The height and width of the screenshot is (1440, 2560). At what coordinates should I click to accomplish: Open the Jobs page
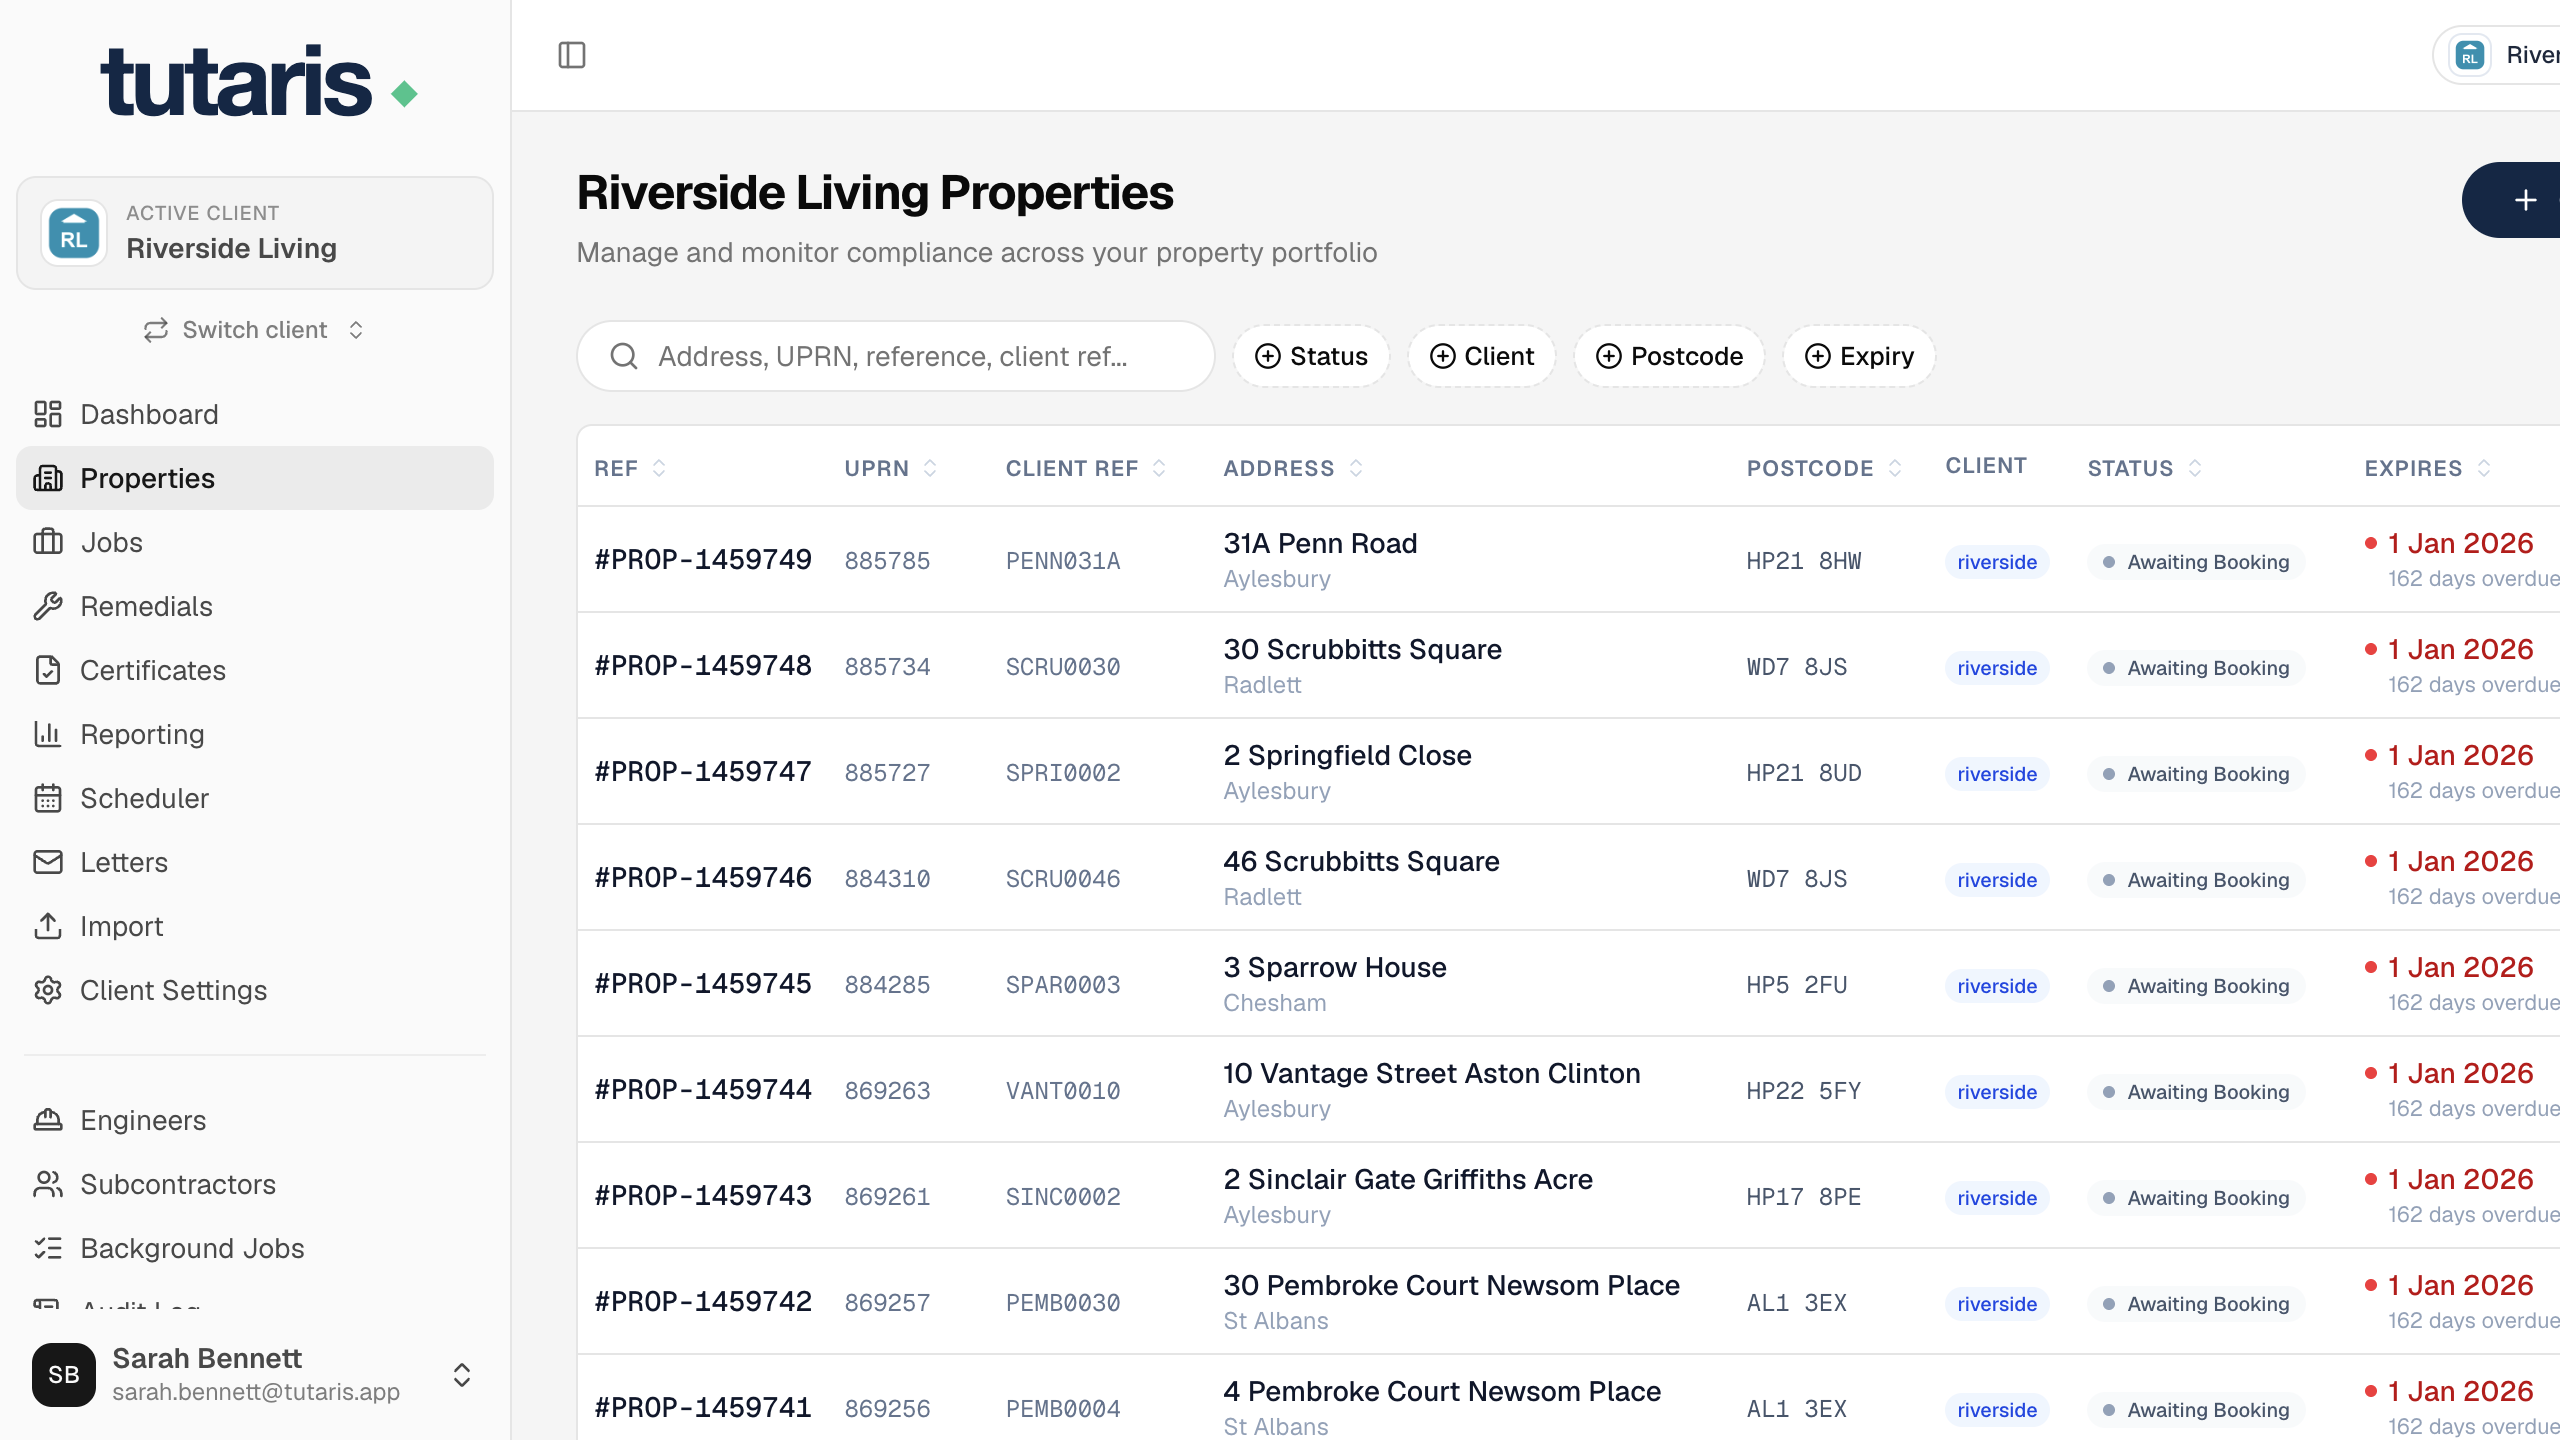(255, 542)
